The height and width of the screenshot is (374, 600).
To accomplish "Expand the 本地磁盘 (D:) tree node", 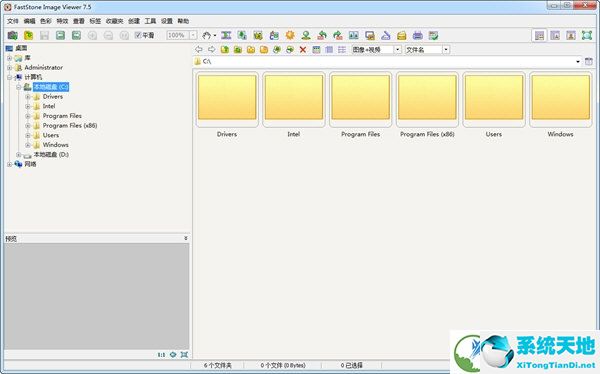I will coord(19,155).
